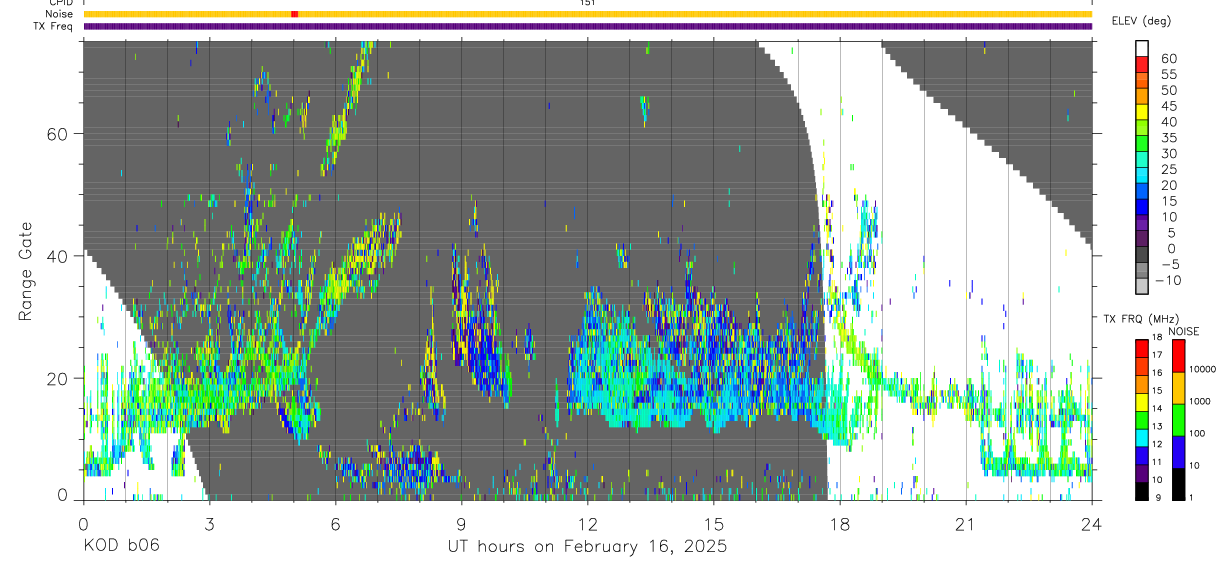1228x567 pixels.
Task: Click the light gray bottom segment of ELEV colorbar
Action: (x=1142, y=286)
